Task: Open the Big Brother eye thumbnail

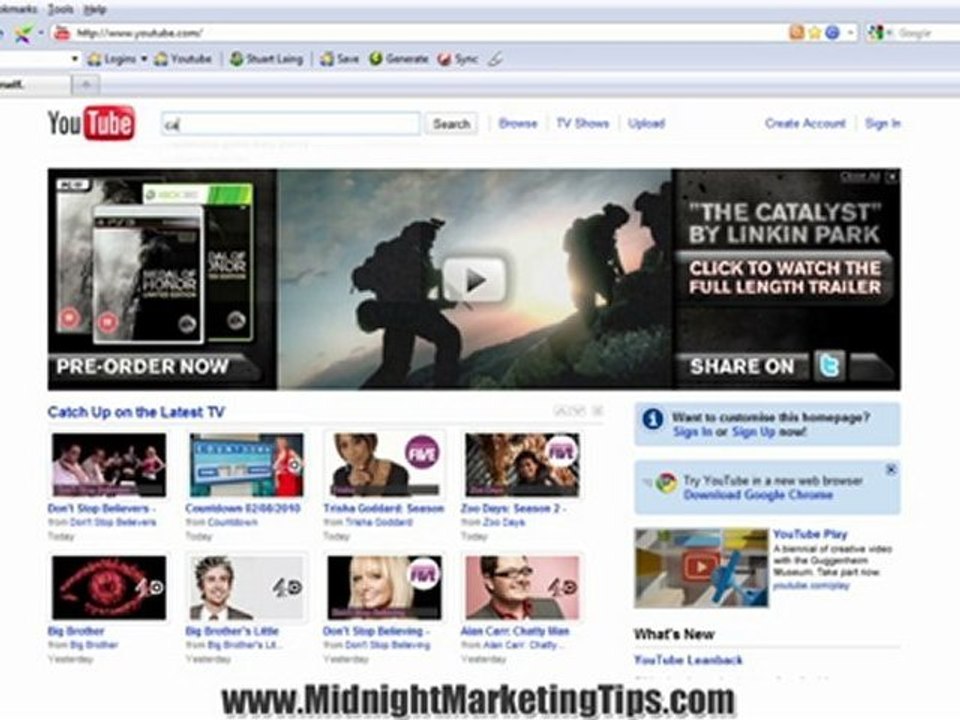Action: pyautogui.click(x=109, y=588)
